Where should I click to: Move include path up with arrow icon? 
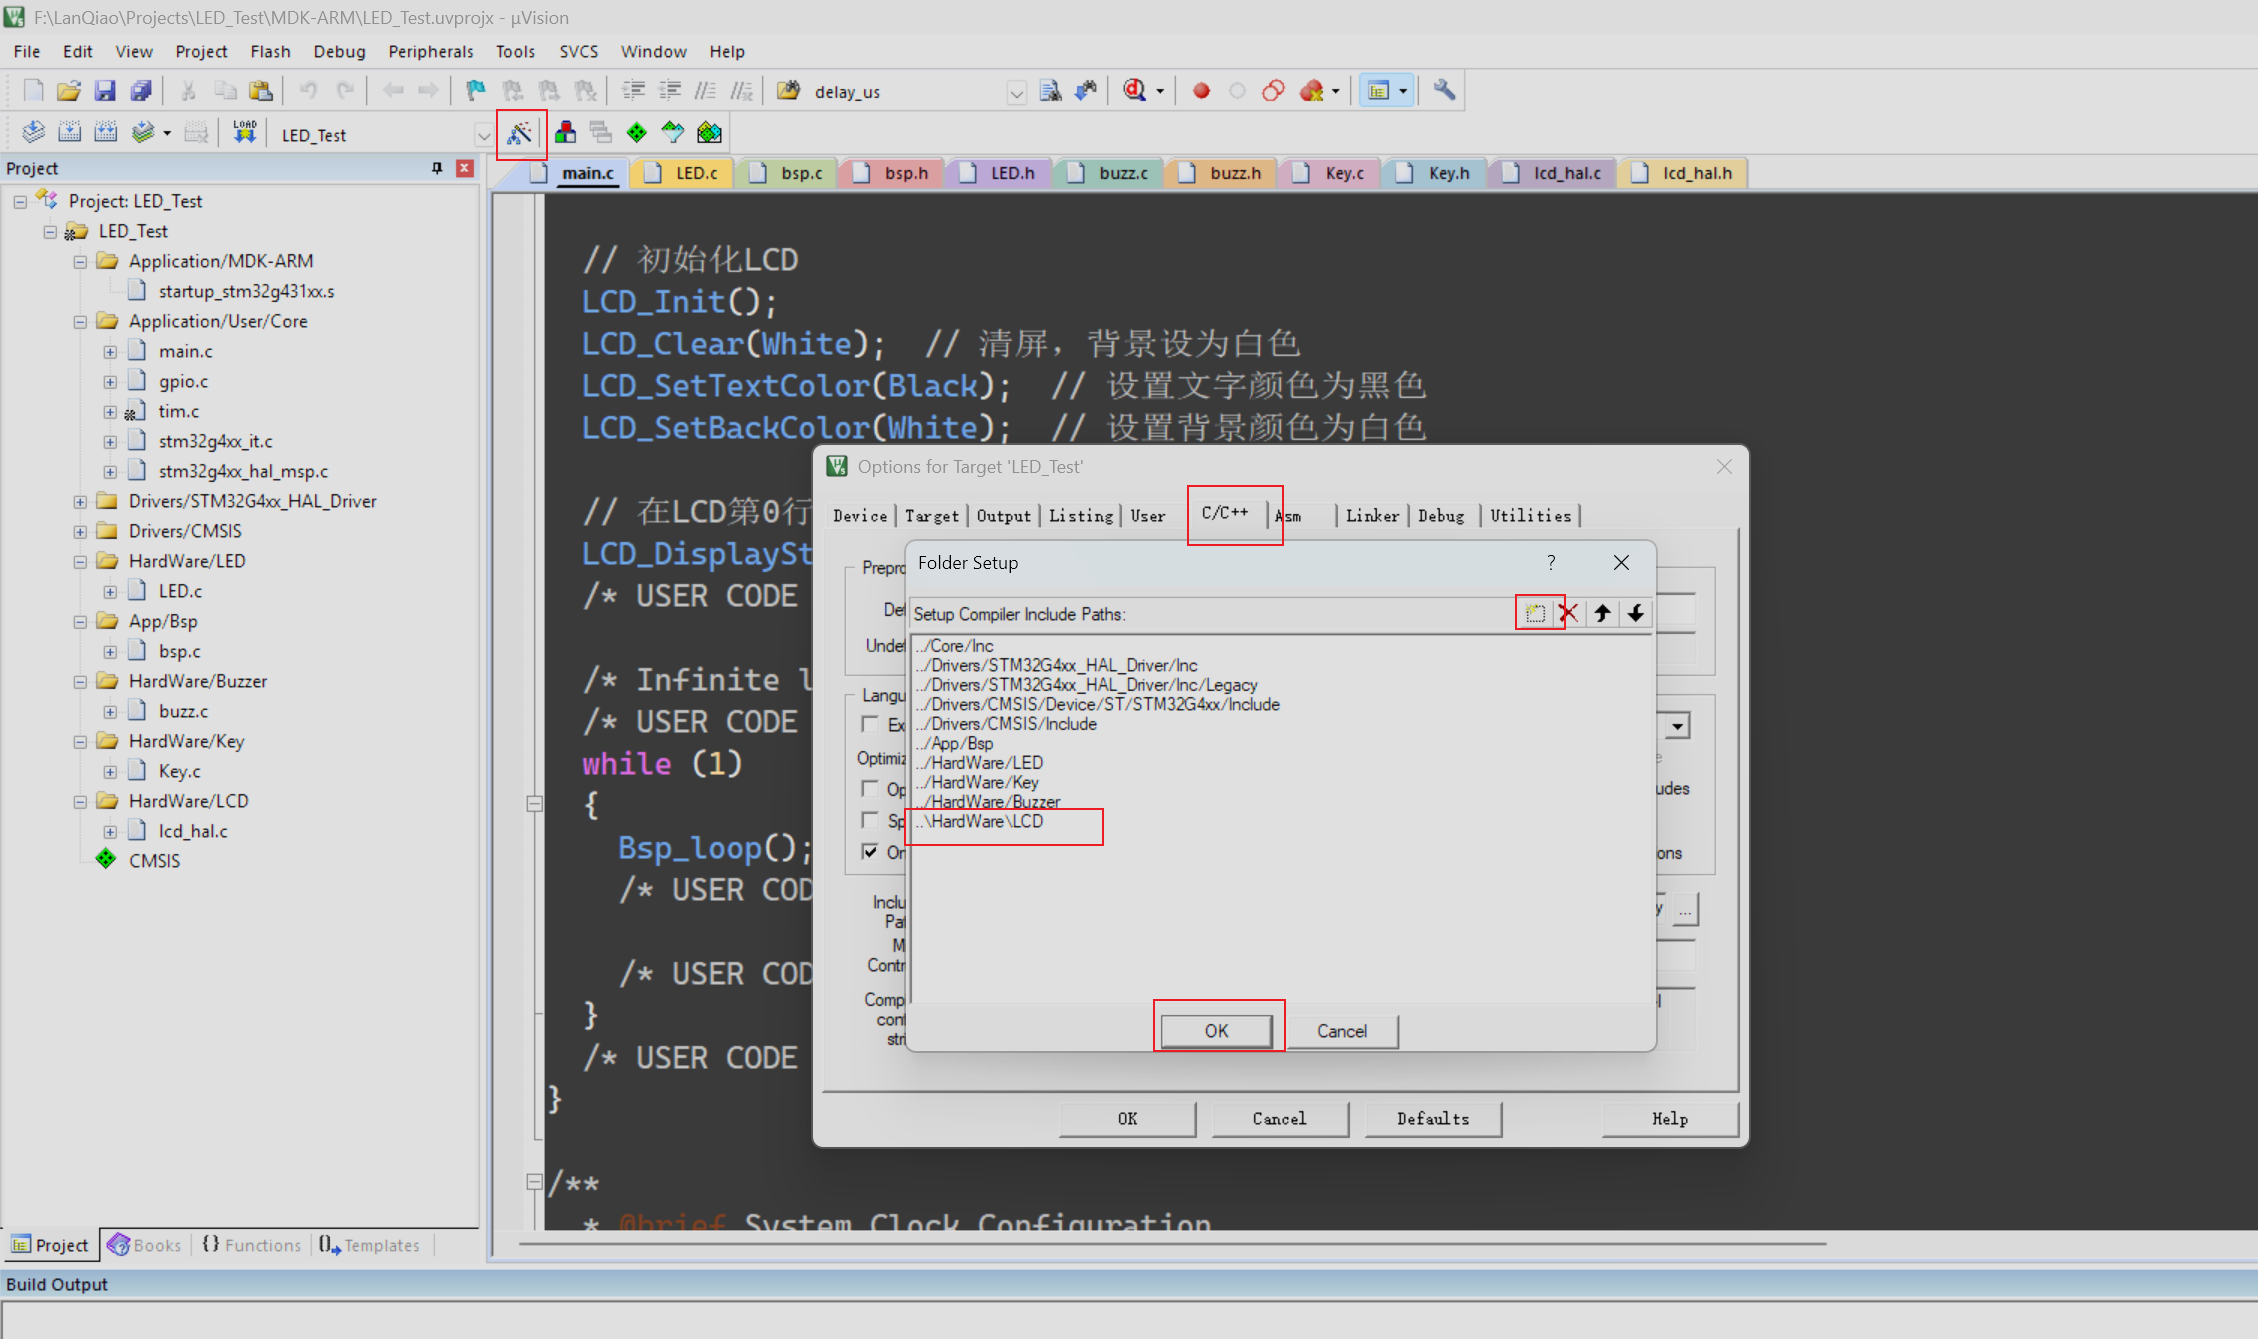click(x=1602, y=613)
